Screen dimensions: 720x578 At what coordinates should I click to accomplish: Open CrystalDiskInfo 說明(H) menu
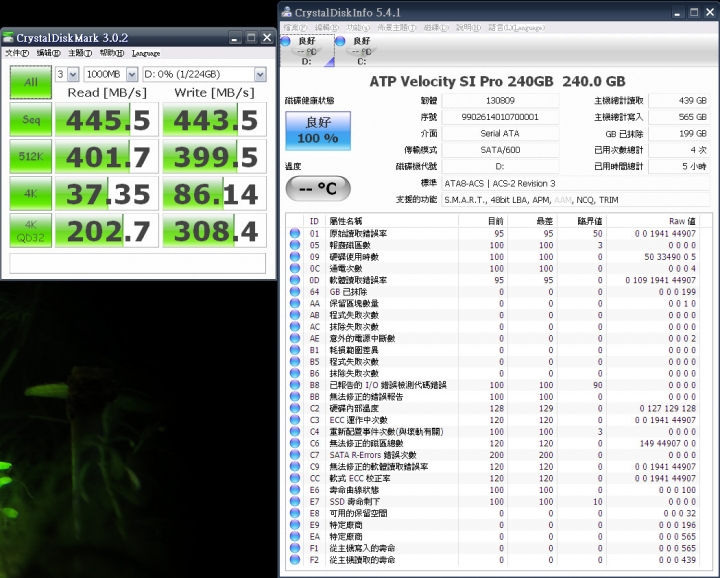point(468,28)
